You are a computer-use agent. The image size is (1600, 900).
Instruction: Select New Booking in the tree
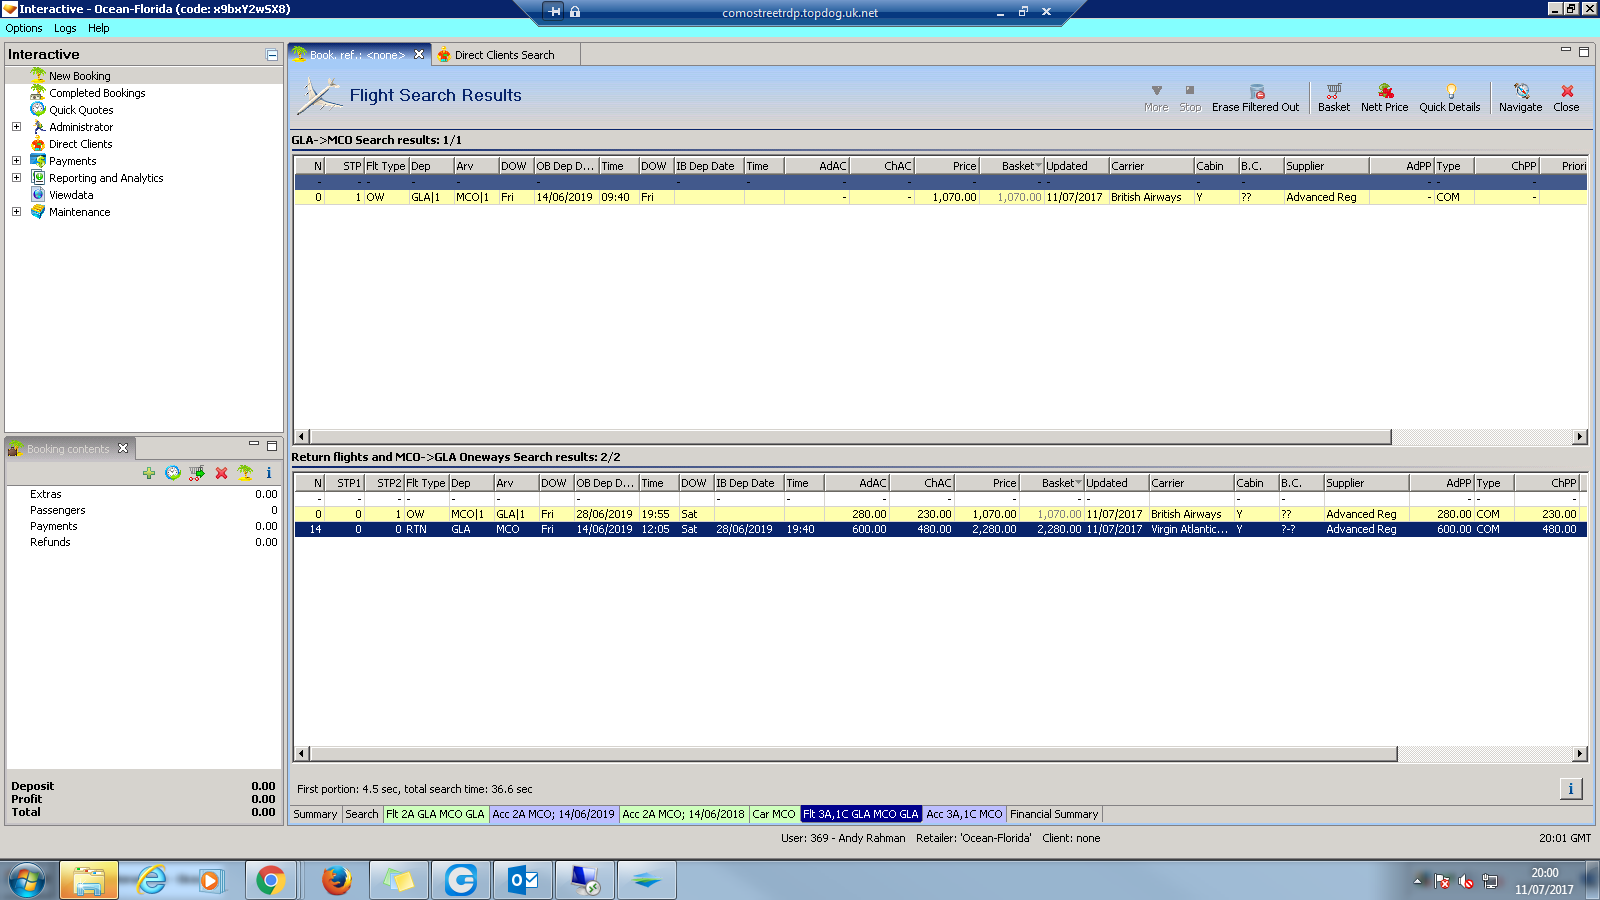[80, 76]
